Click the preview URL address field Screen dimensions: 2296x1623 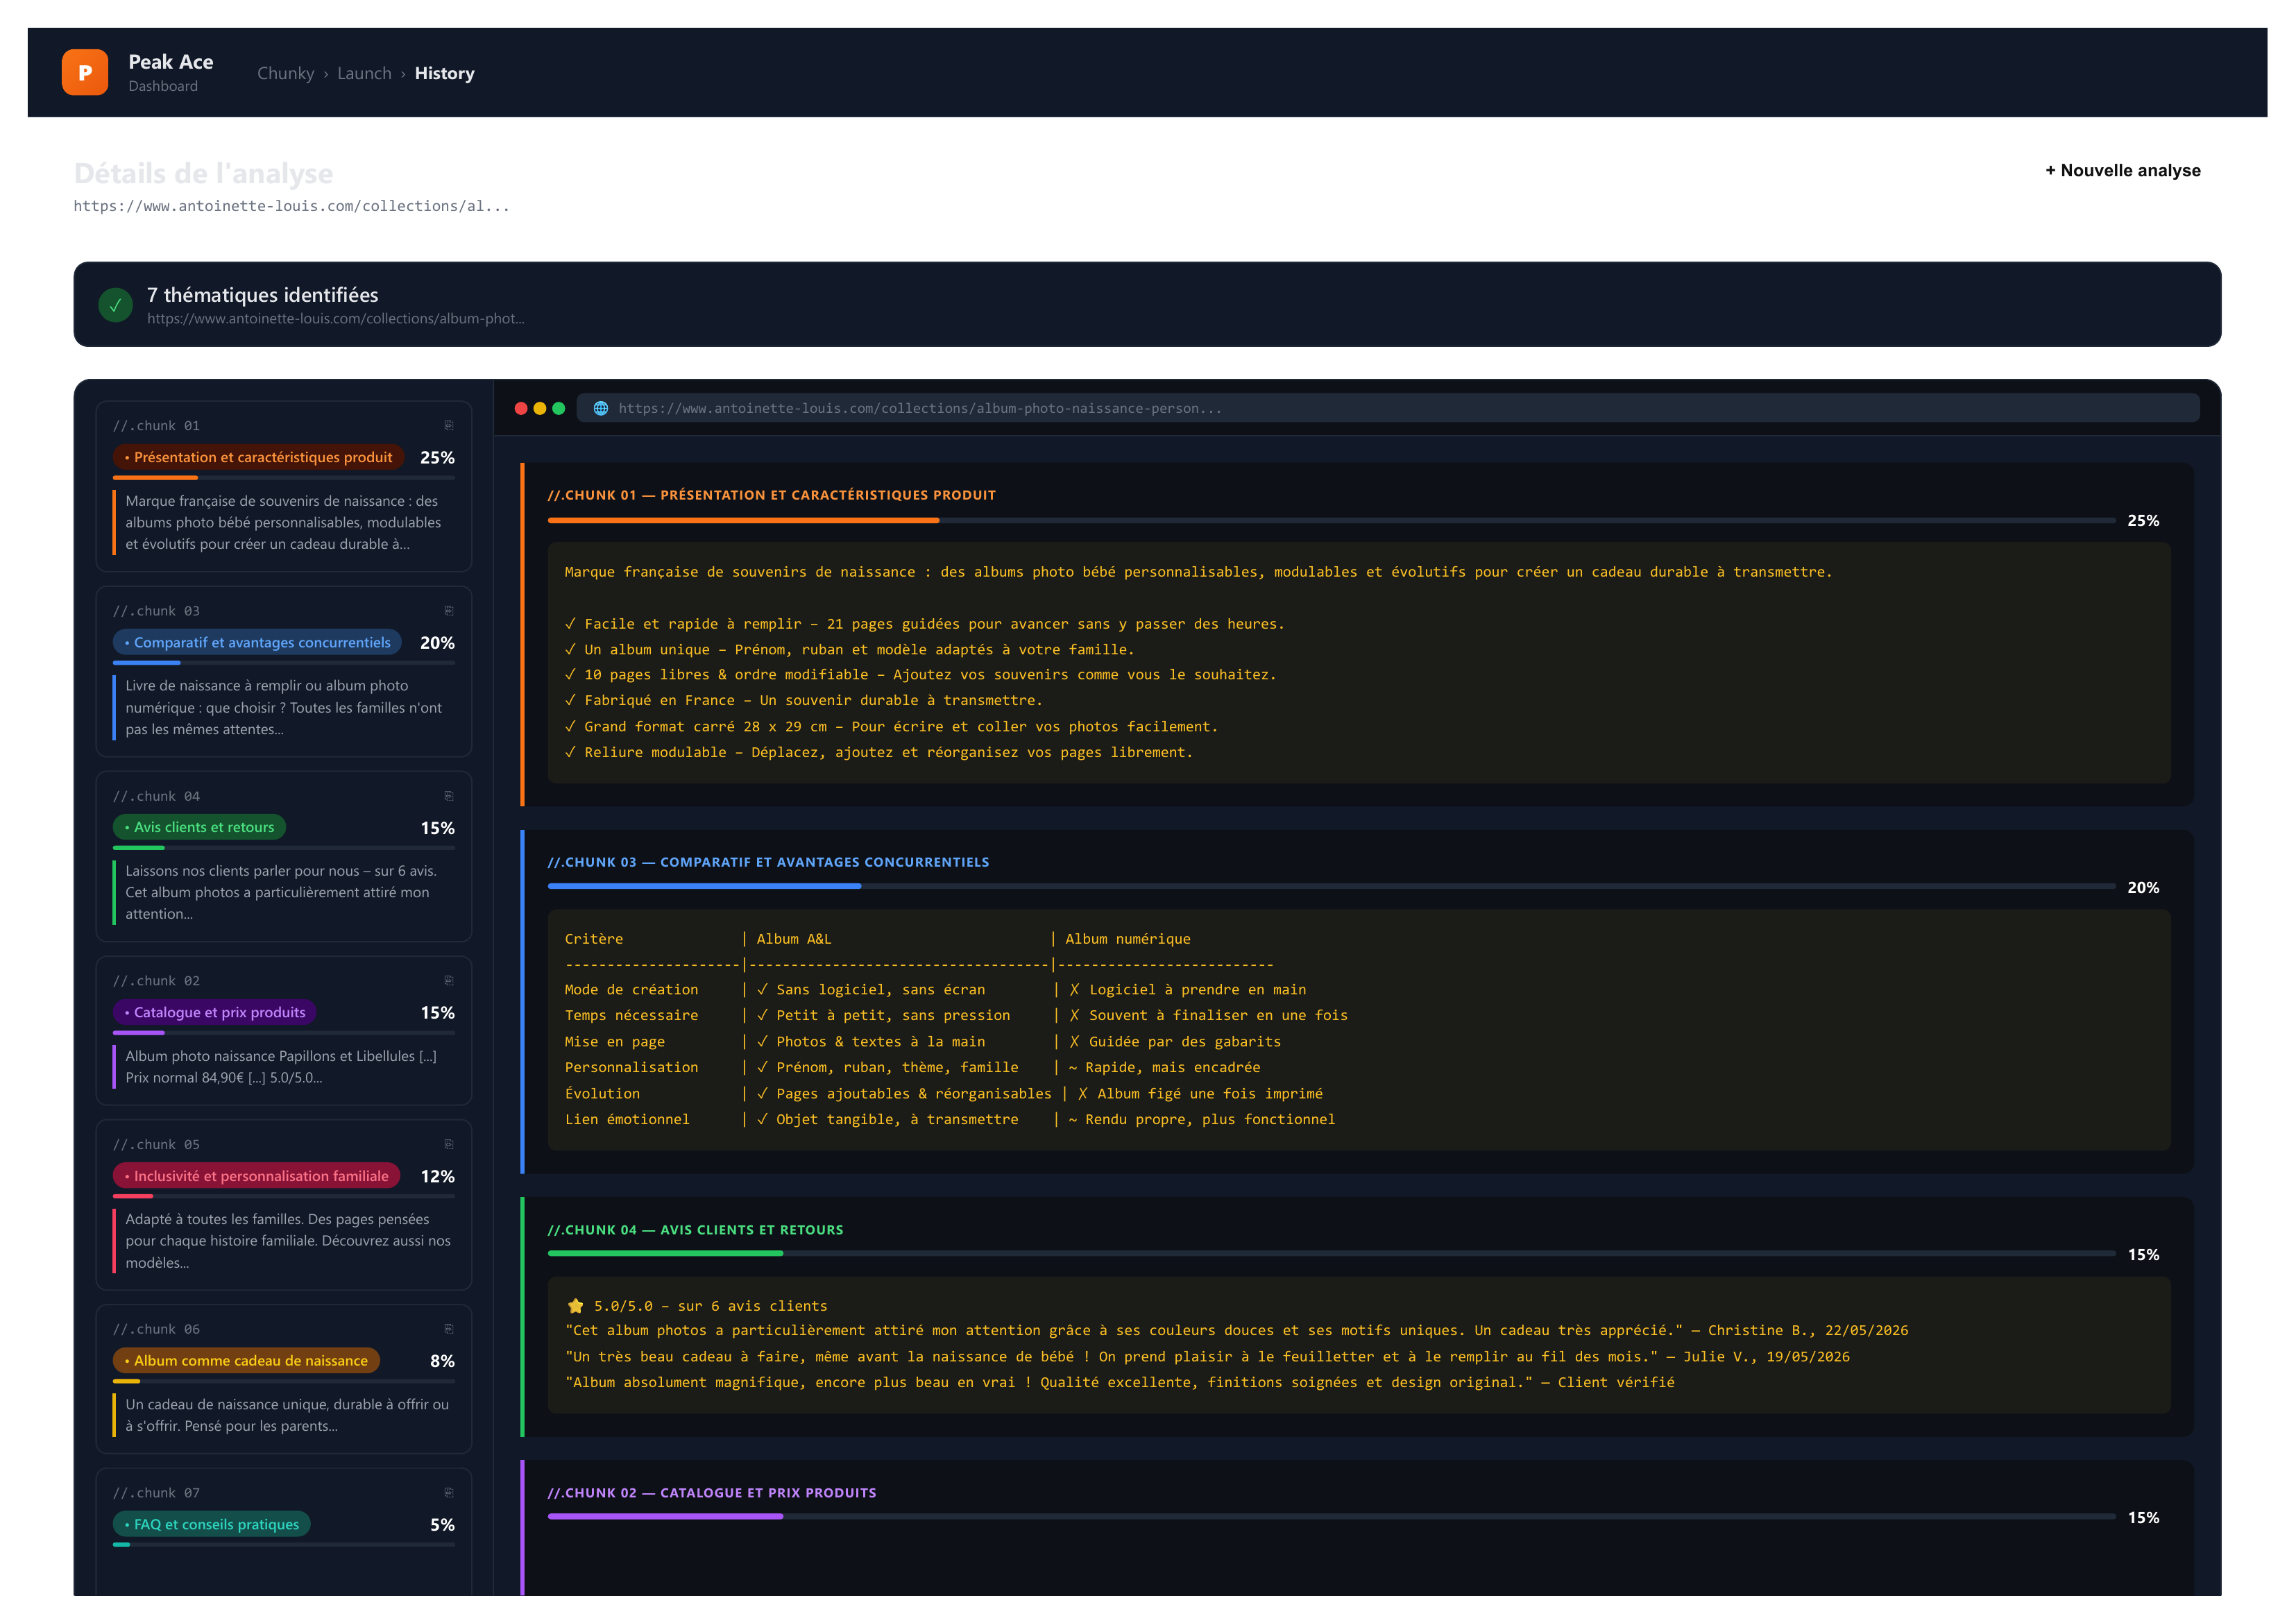point(1388,408)
